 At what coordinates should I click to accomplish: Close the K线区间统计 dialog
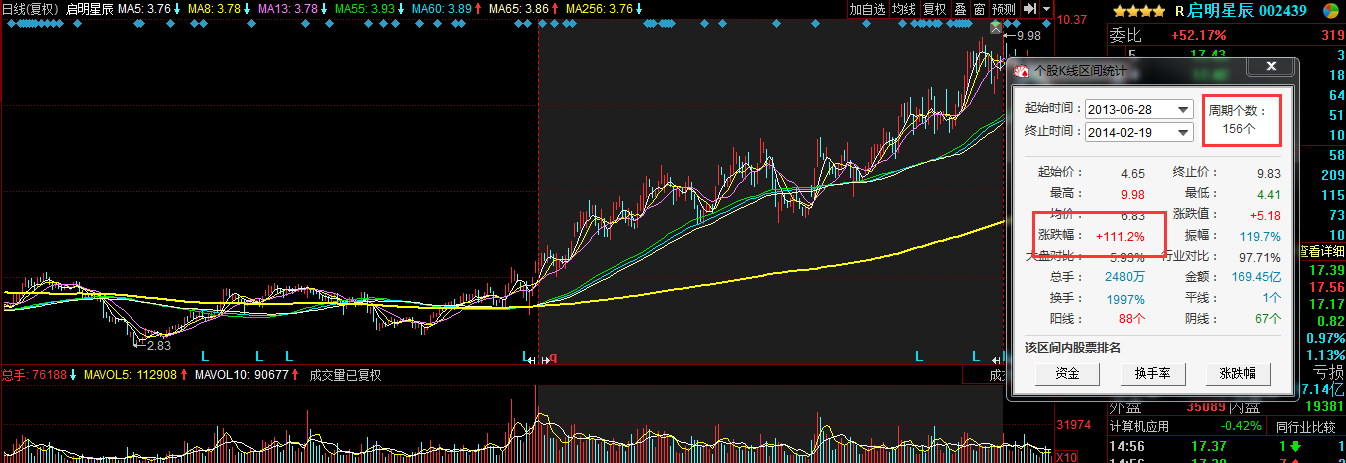[1271, 66]
